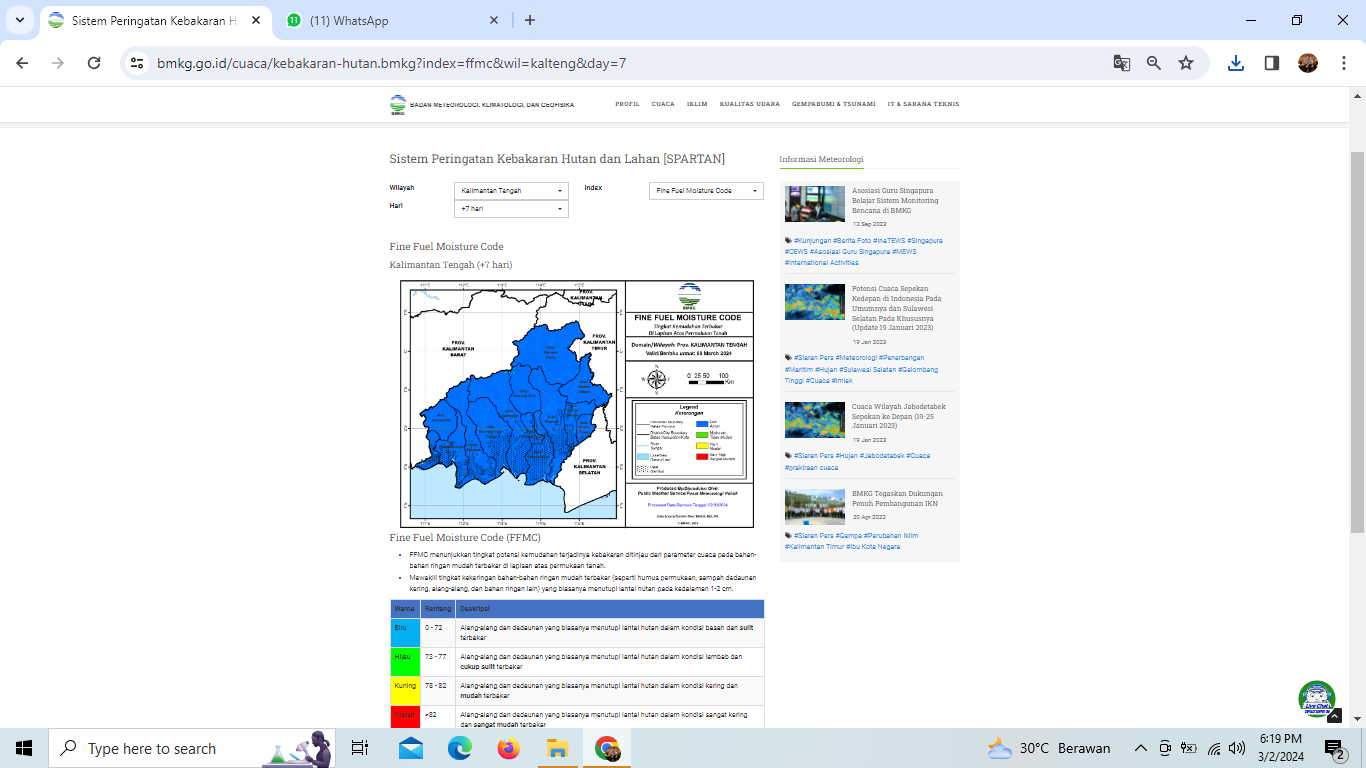Click Cuaca Wilayah Jabodetabek article thumbnail
Screen dimensions: 1366x768
click(815, 420)
